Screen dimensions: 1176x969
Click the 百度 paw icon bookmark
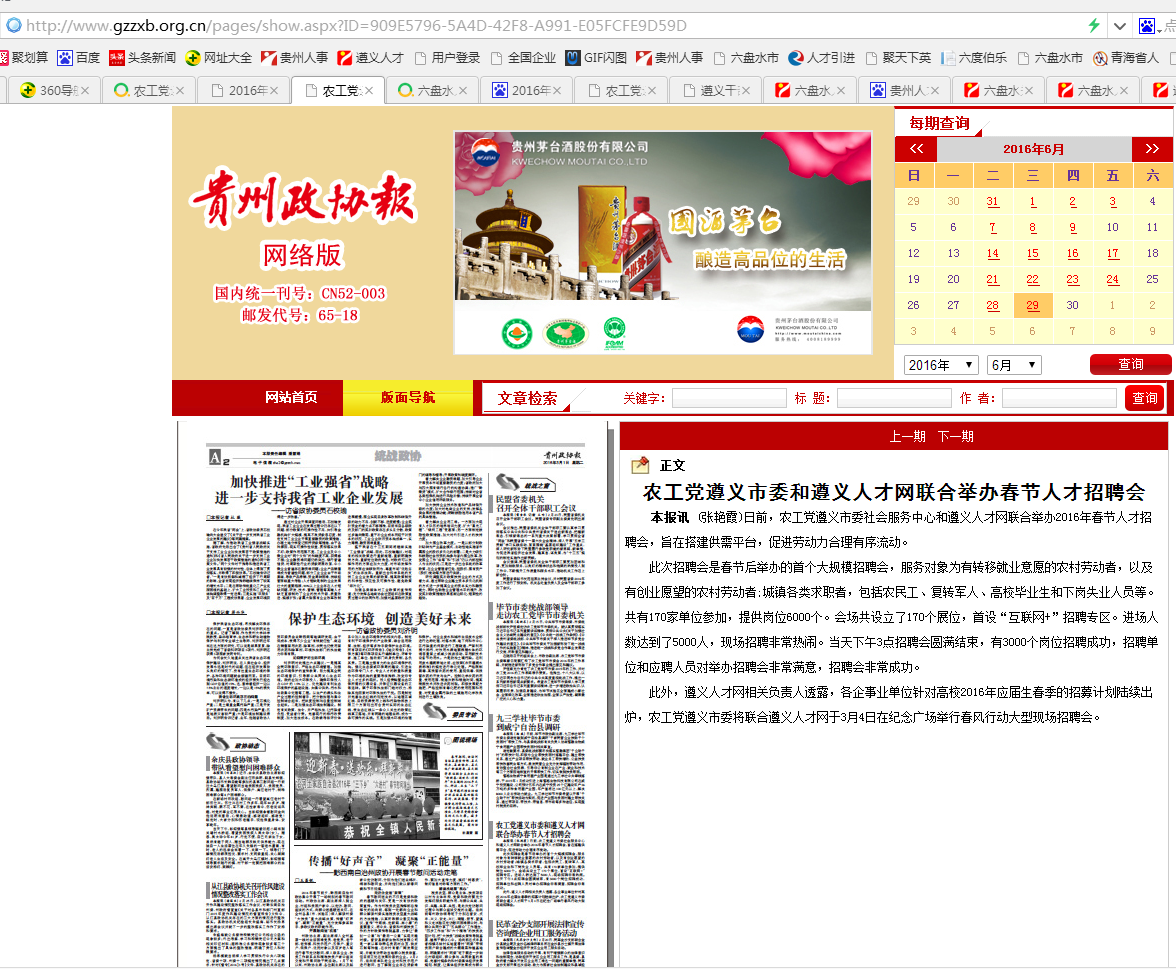click(65, 58)
